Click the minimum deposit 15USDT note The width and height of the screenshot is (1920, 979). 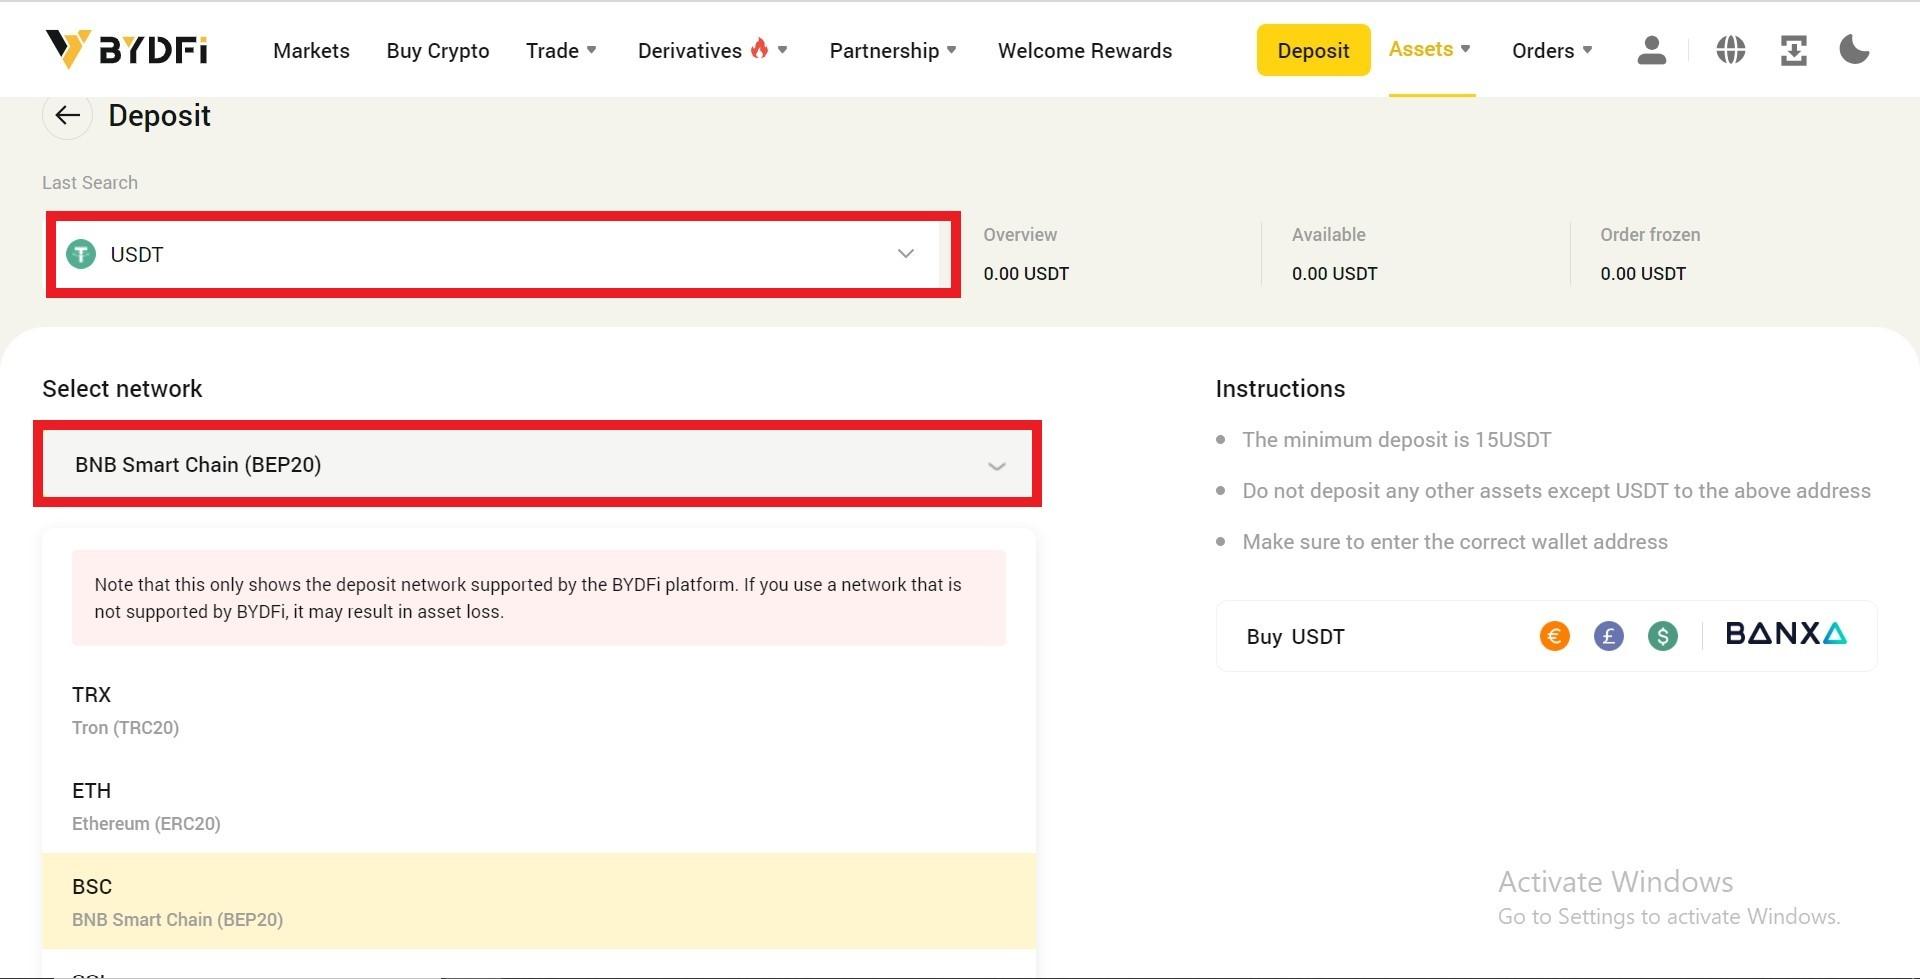(x=1396, y=440)
